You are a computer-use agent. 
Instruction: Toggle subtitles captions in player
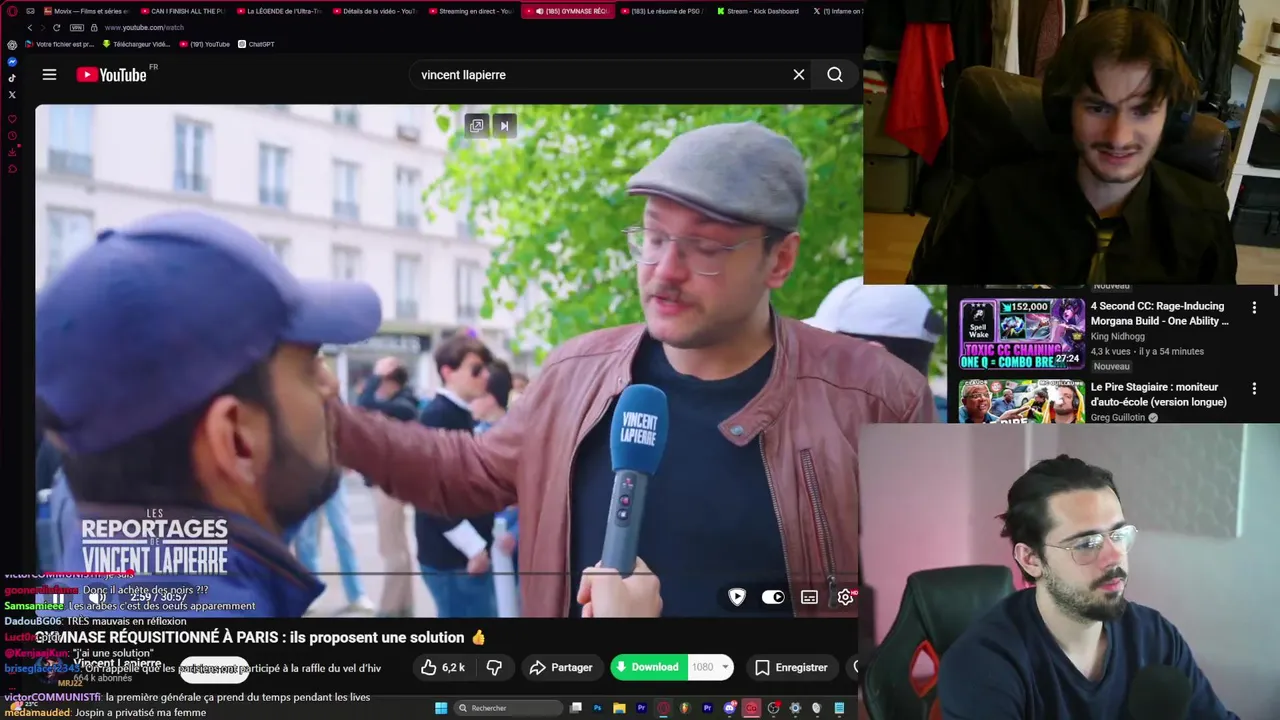[809, 597]
